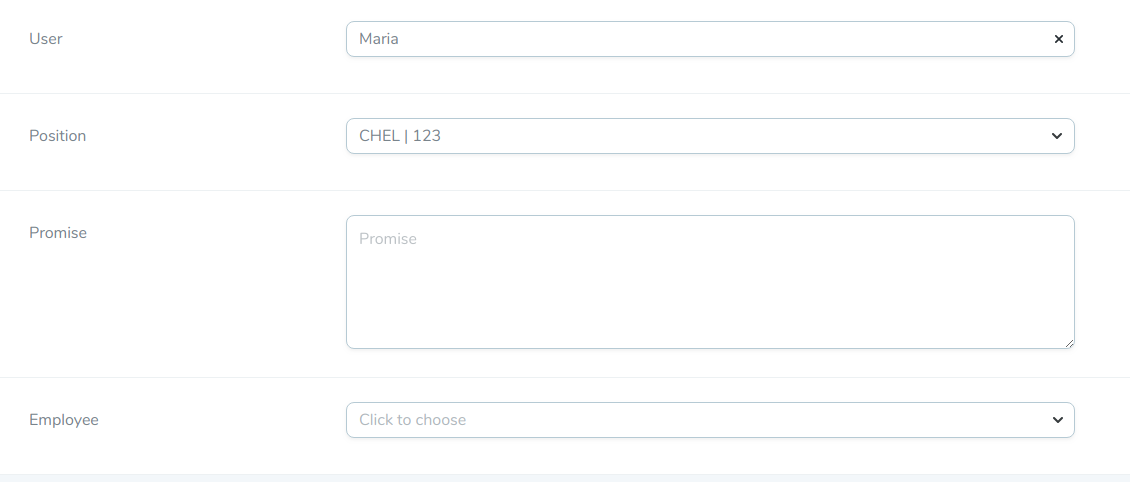Click the 'Position' field label
This screenshot has height=482, width=1130.
pos(58,136)
